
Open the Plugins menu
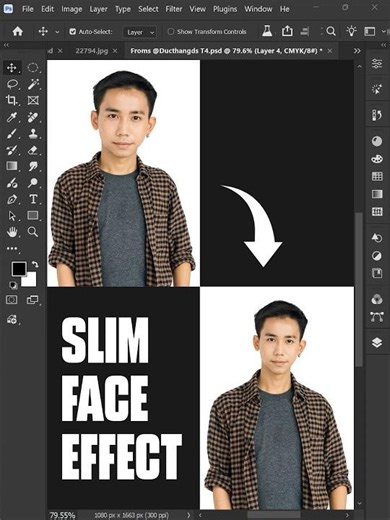pyautogui.click(x=225, y=9)
